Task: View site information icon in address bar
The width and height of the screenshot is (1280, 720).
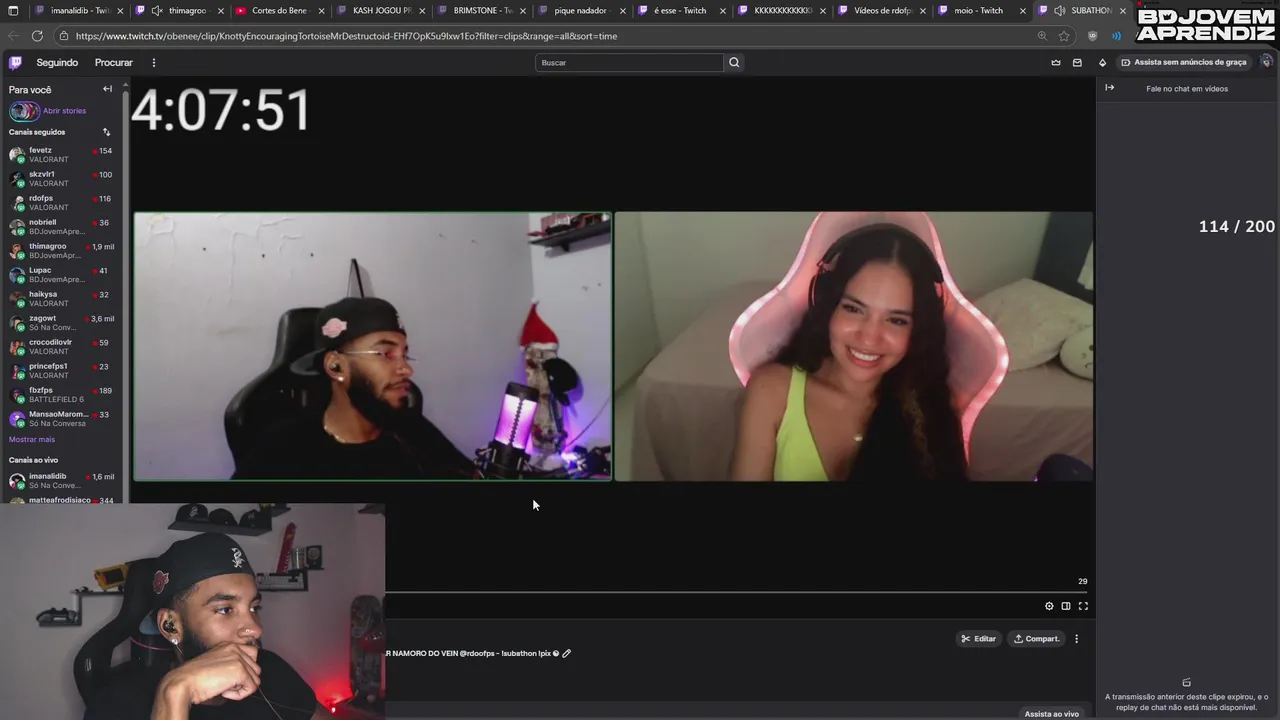Action: [64, 36]
